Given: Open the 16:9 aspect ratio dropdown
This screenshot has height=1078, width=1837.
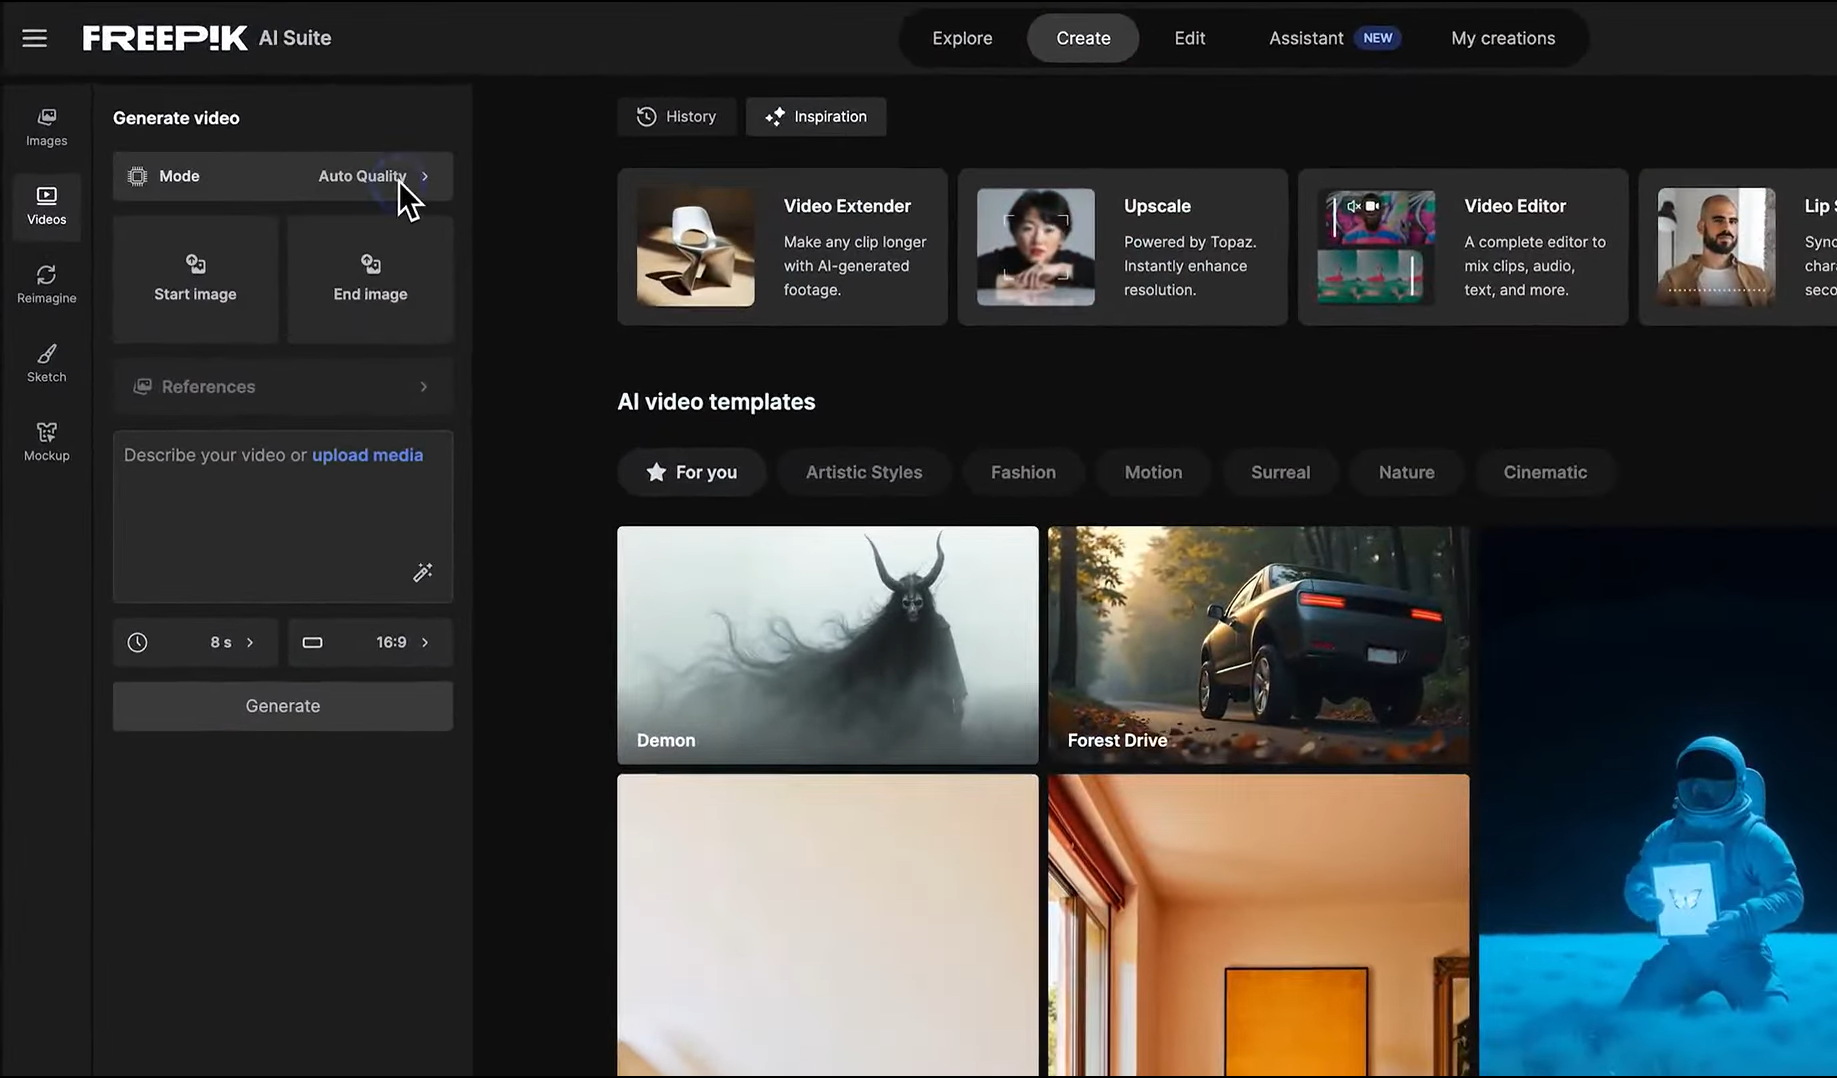Looking at the screenshot, I should pyautogui.click(x=370, y=642).
